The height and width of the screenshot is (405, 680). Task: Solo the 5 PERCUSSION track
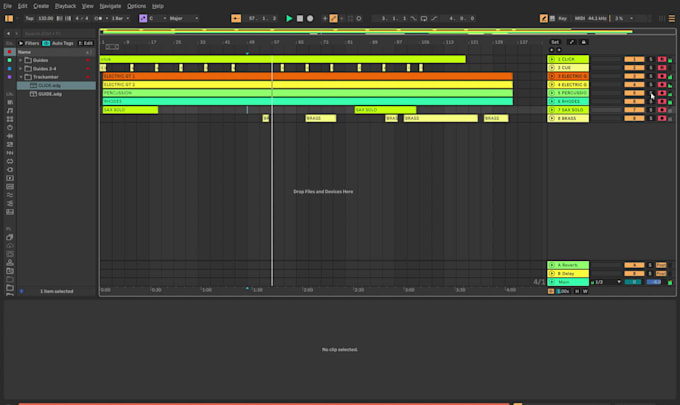651,93
